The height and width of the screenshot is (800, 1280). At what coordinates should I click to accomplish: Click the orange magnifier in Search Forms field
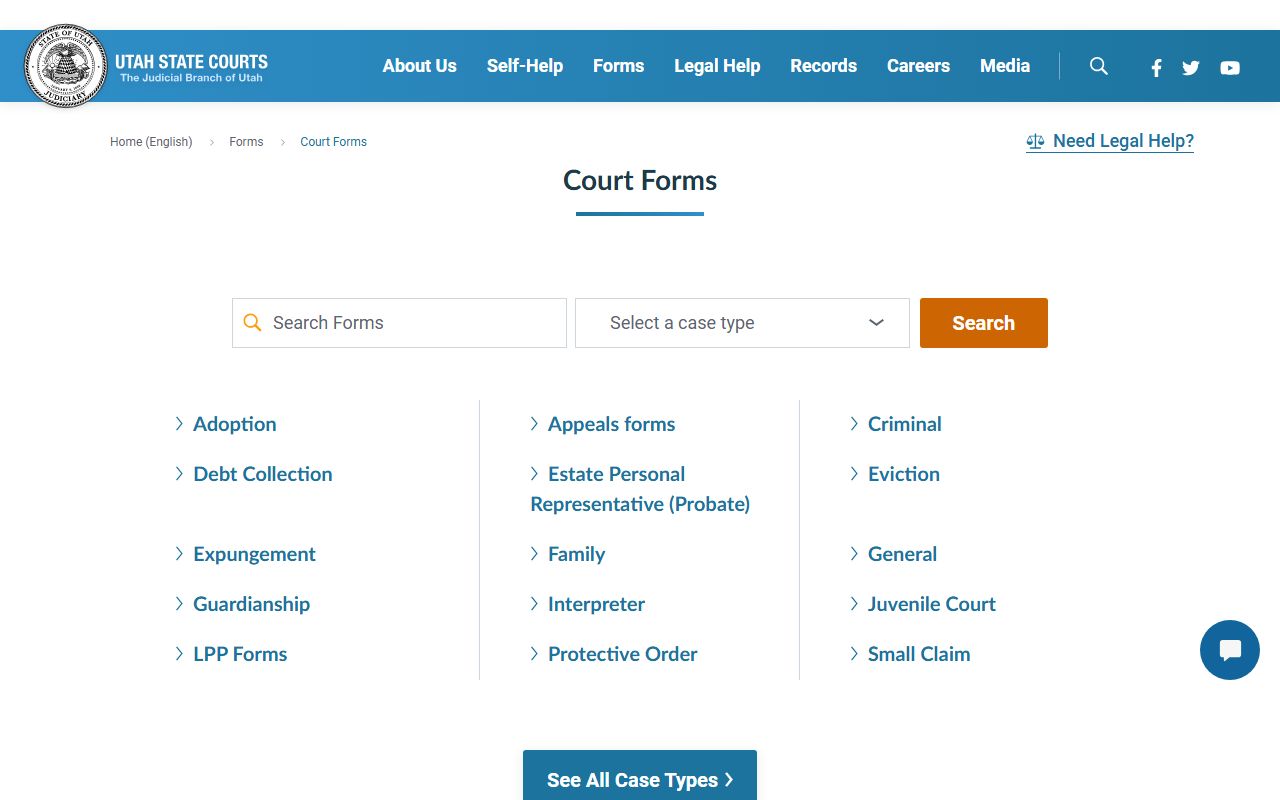click(253, 323)
